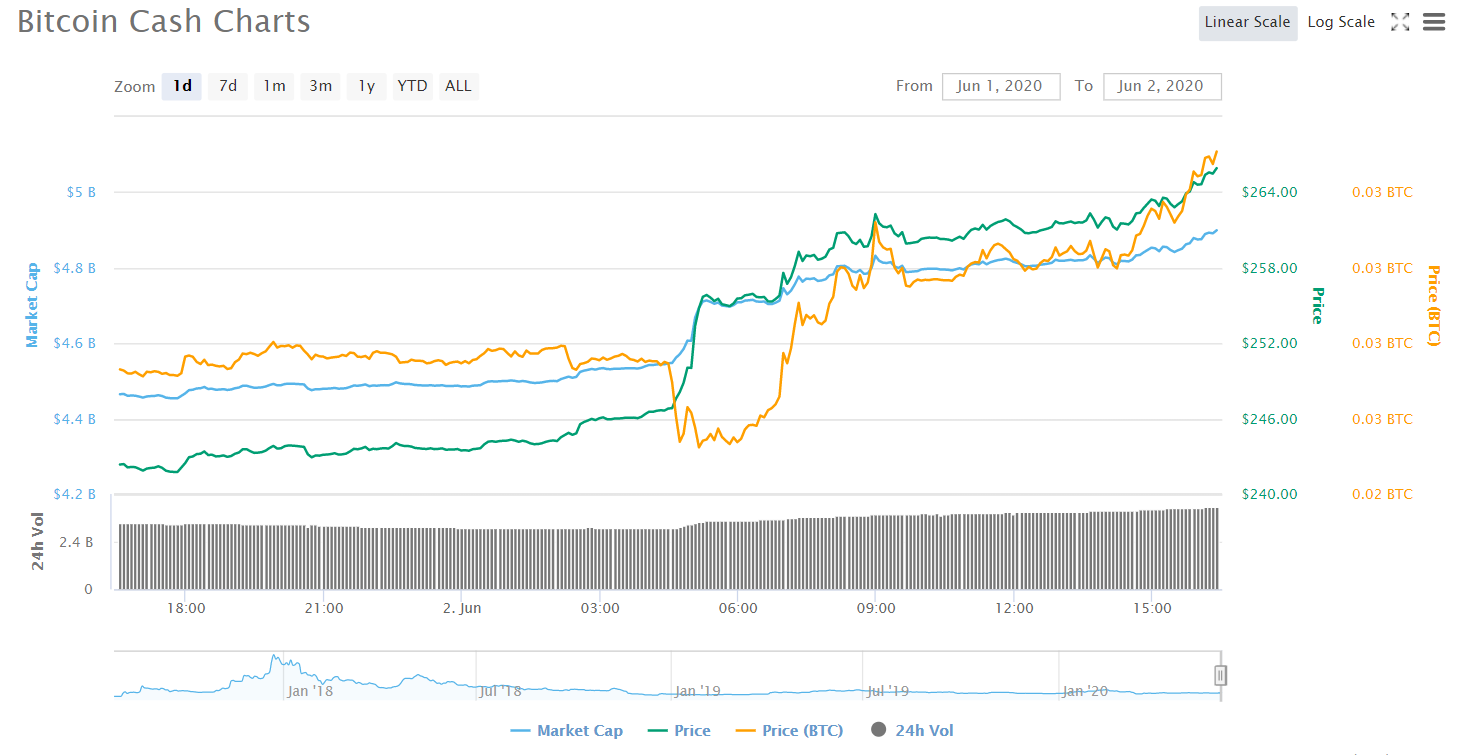This screenshot has height=755, width=1475.
Task: Select the YTD zoom range
Action: tap(412, 86)
